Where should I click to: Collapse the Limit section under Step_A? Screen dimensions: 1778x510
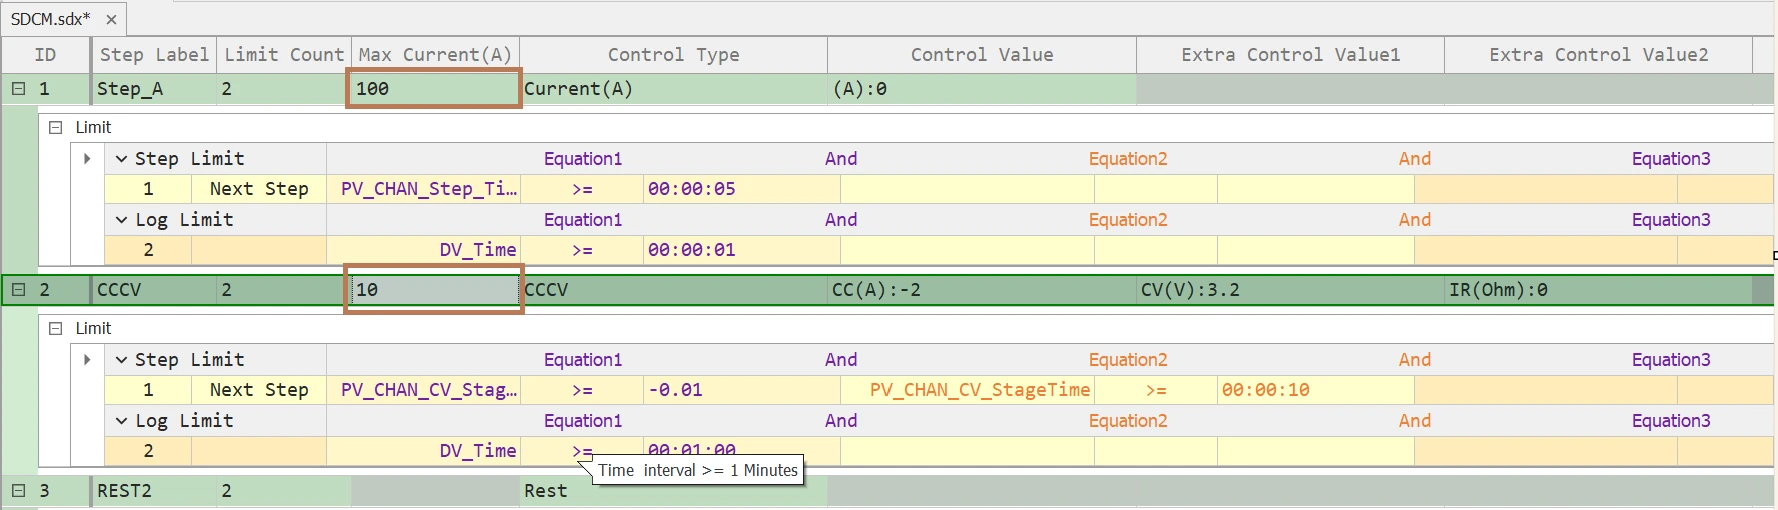point(56,127)
